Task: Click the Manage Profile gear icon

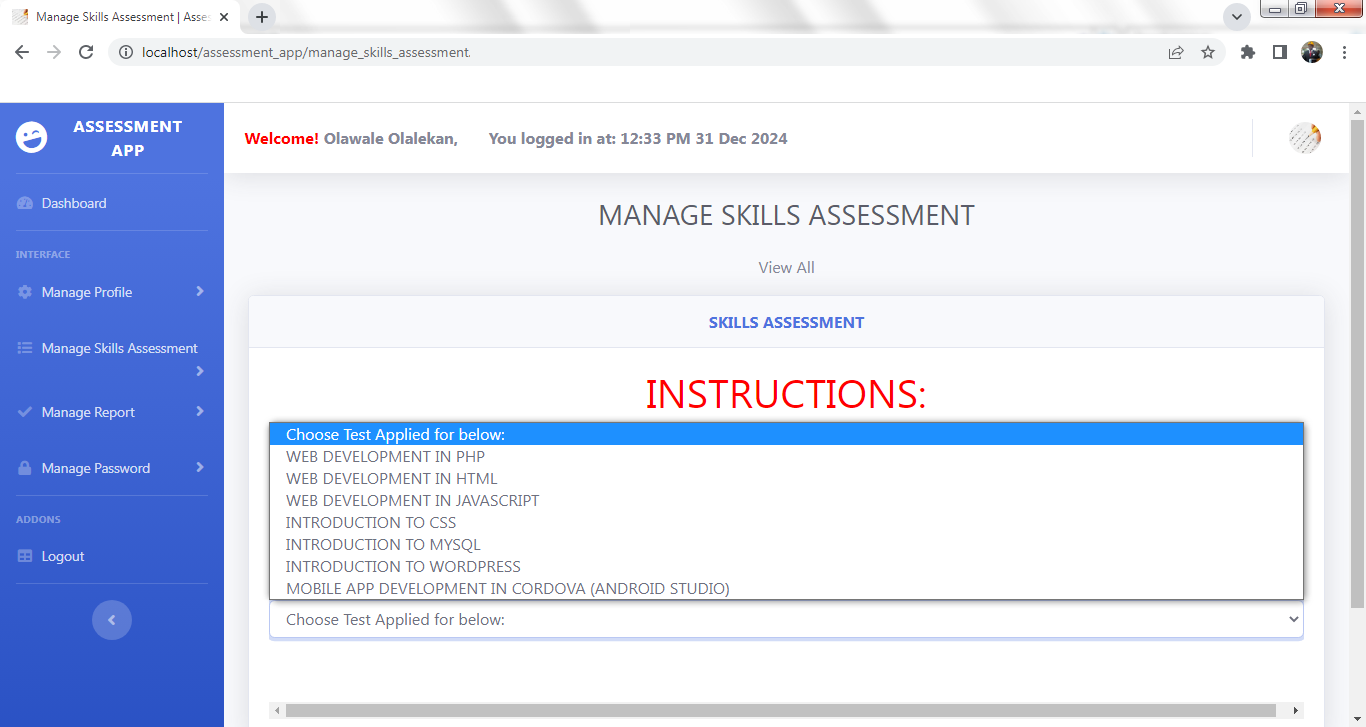Action: point(25,292)
